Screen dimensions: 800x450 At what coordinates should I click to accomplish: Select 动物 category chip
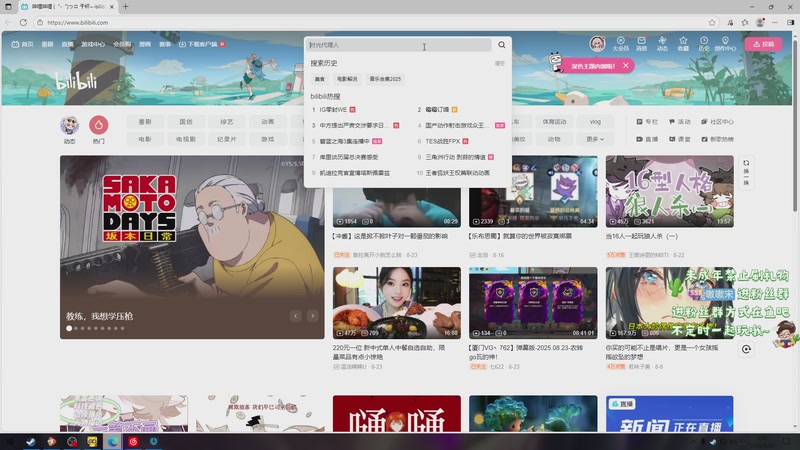(x=554, y=139)
